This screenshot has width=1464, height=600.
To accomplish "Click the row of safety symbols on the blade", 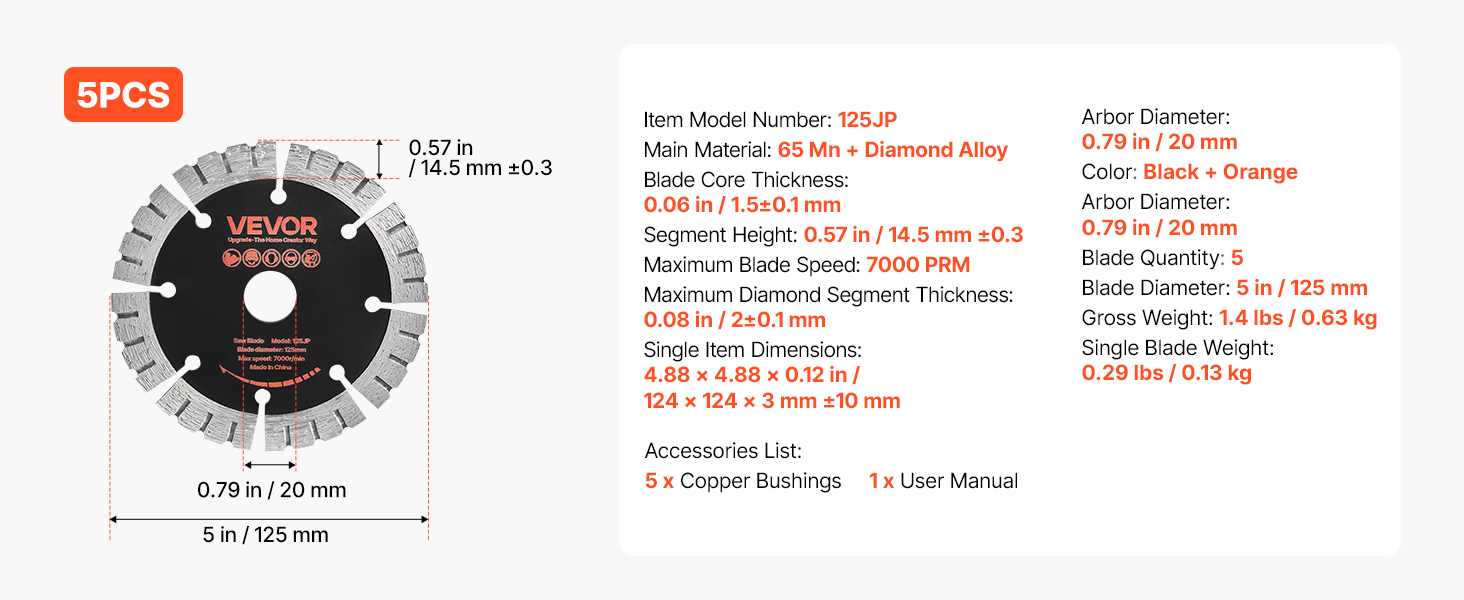I will (x=271, y=259).
